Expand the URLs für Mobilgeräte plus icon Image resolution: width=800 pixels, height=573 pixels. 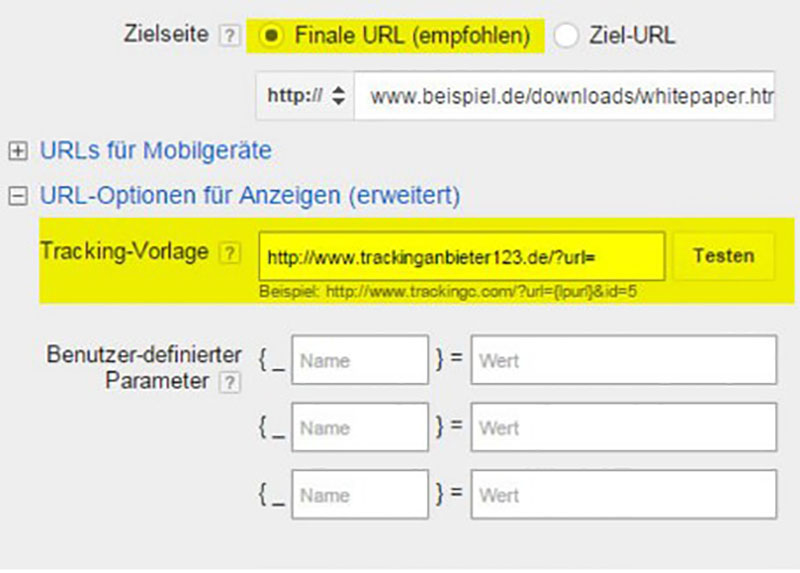(16, 152)
